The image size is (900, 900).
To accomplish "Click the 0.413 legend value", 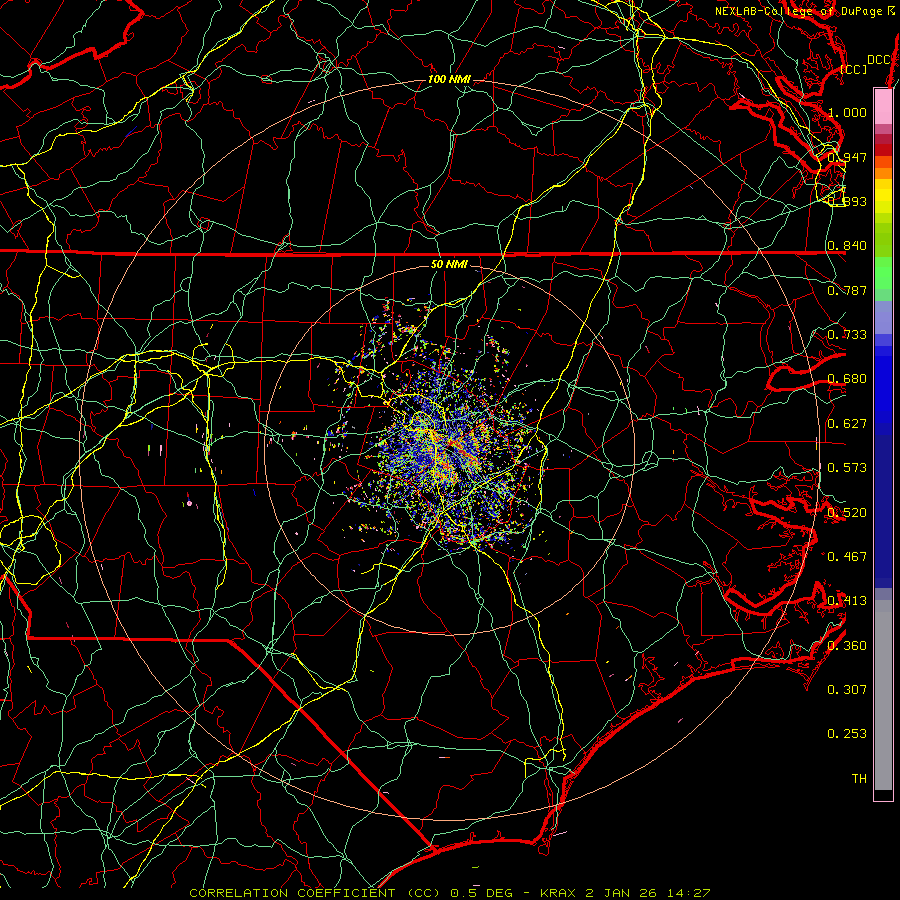I will [x=847, y=601].
